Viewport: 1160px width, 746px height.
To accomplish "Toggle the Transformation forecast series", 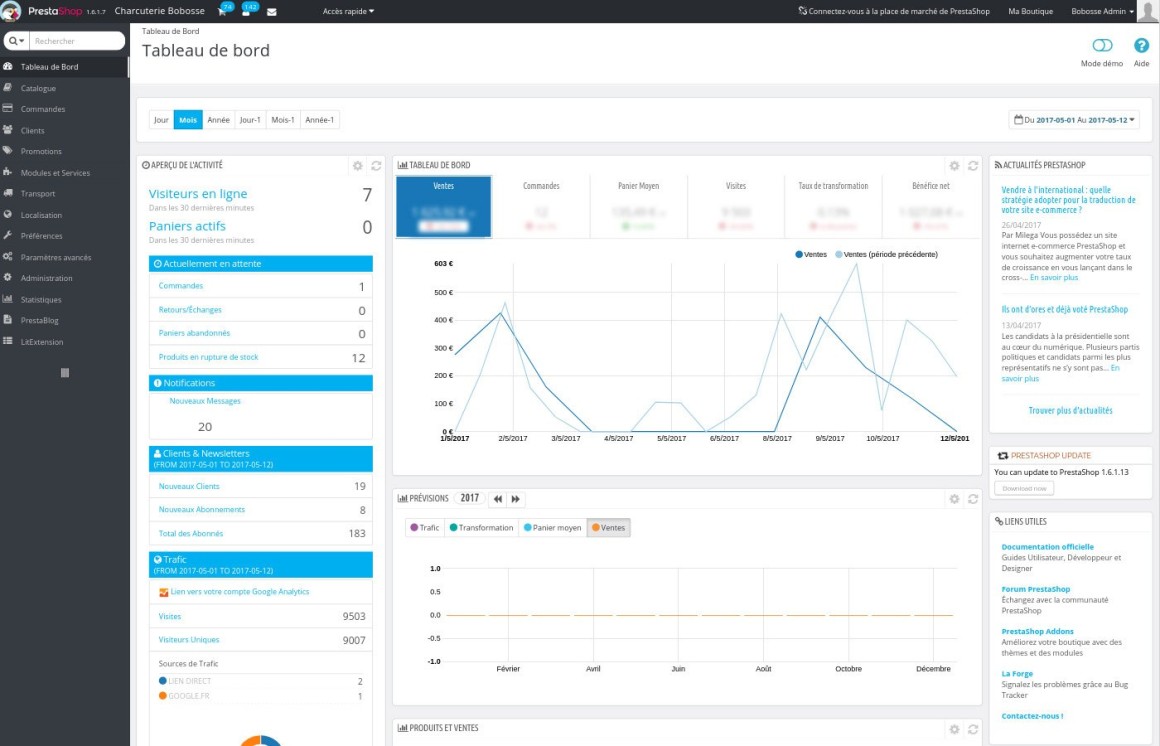I will tap(481, 528).
